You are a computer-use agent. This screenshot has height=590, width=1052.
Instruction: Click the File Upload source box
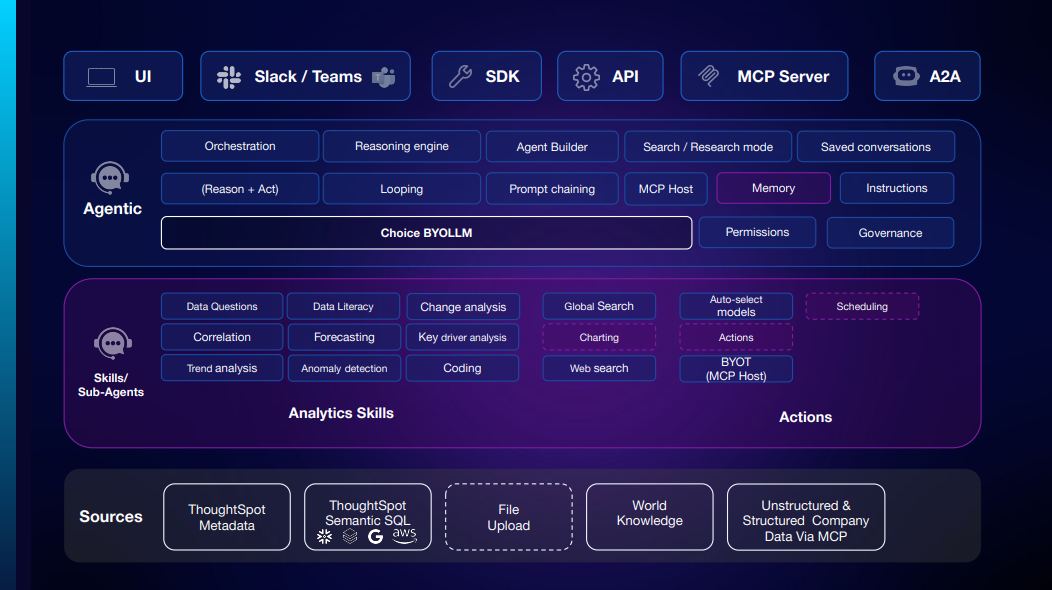pyautogui.click(x=508, y=517)
